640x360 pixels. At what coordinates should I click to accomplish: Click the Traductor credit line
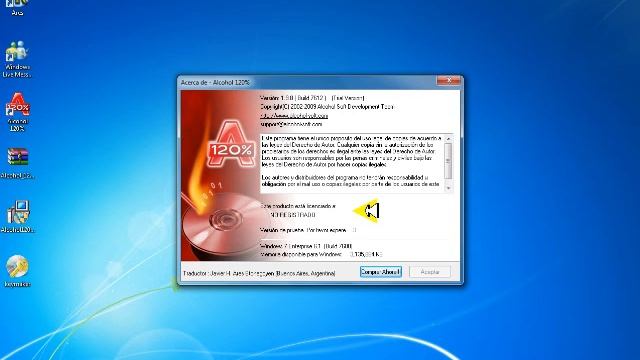pyautogui.click(x=259, y=273)
